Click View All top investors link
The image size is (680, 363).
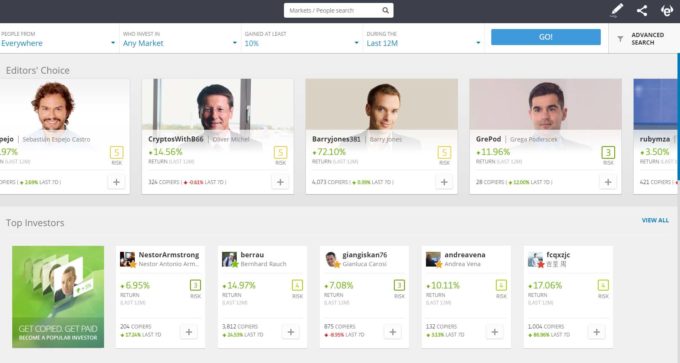click(x=655, y=220)
